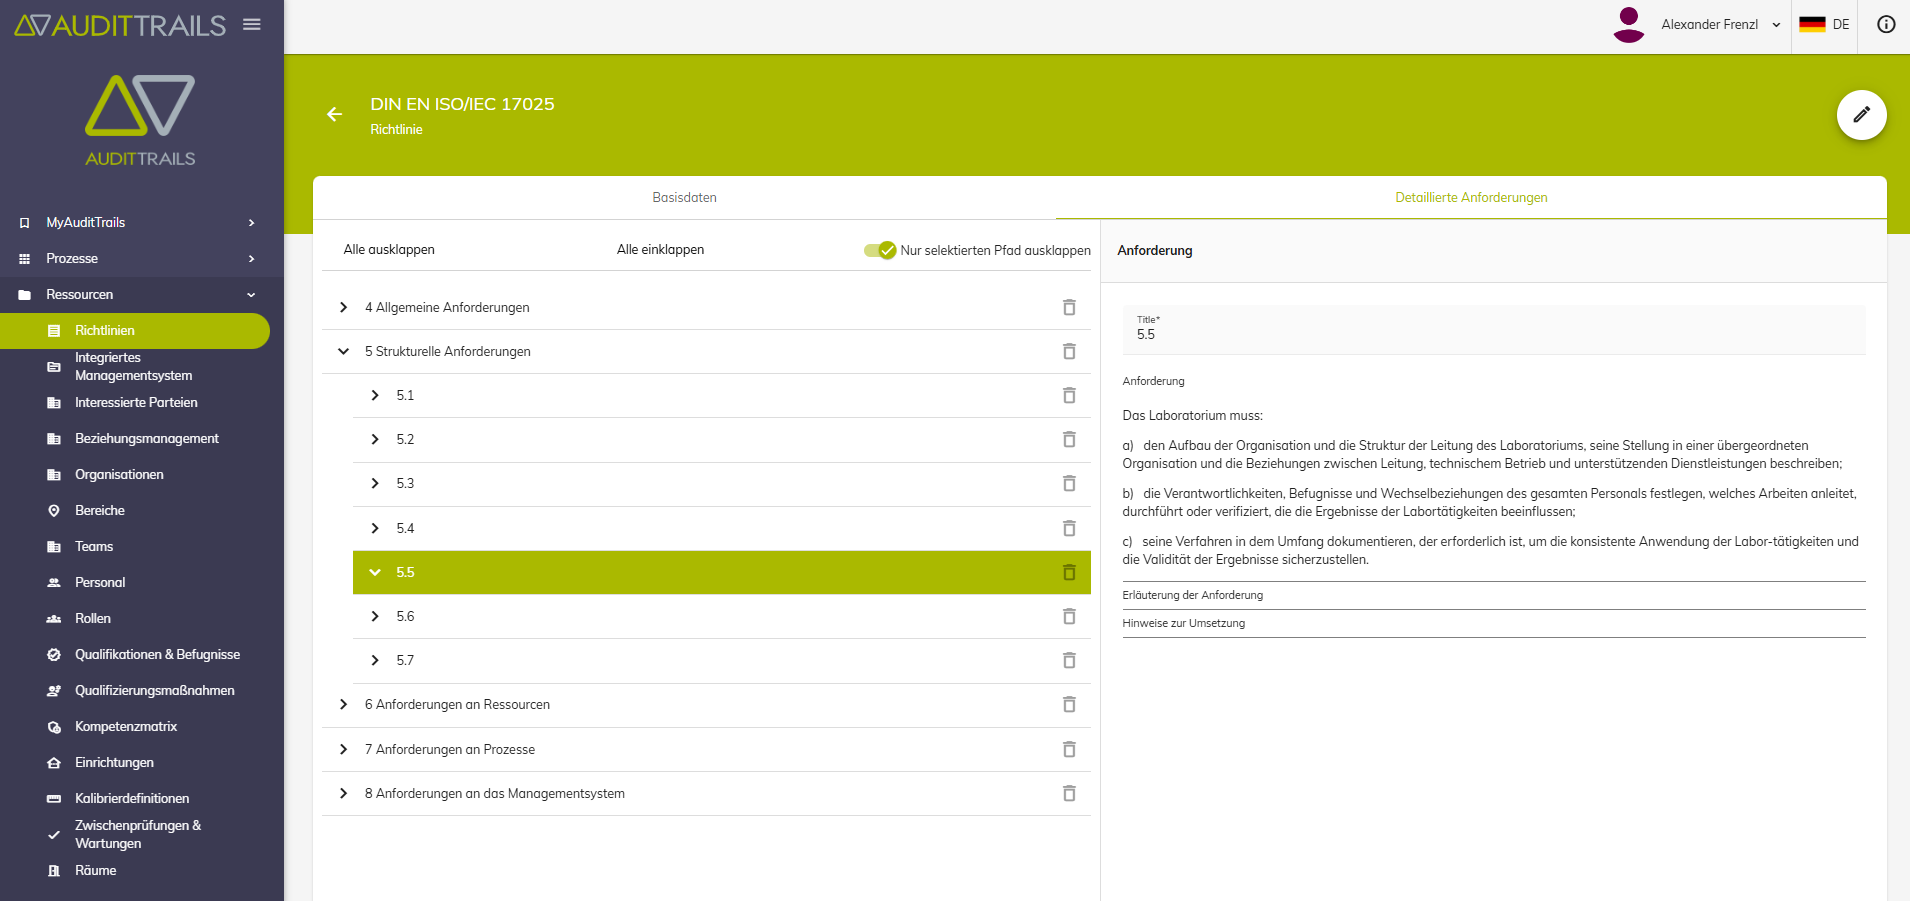Click the AuditTrails logo in sidebar
1910x901 pixels.
tap(140, 120)
